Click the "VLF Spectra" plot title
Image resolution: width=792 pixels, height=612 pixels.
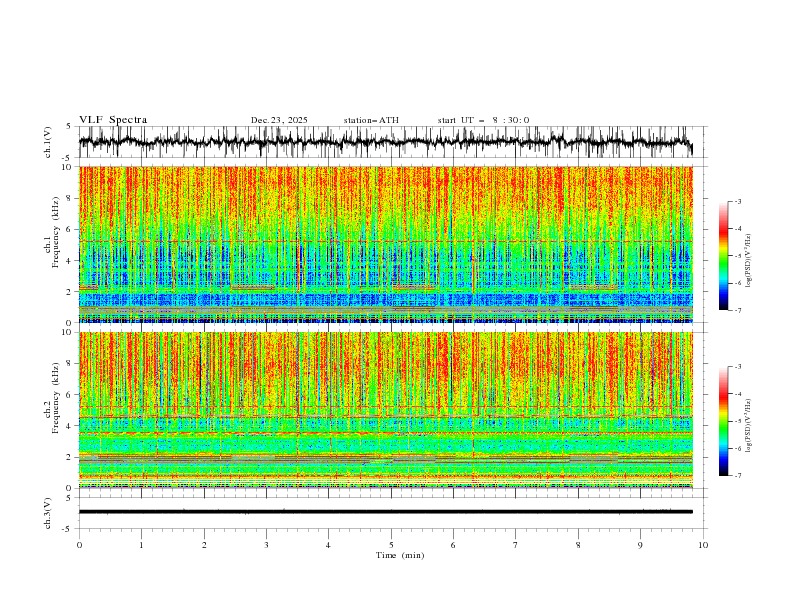pos(113,120)
